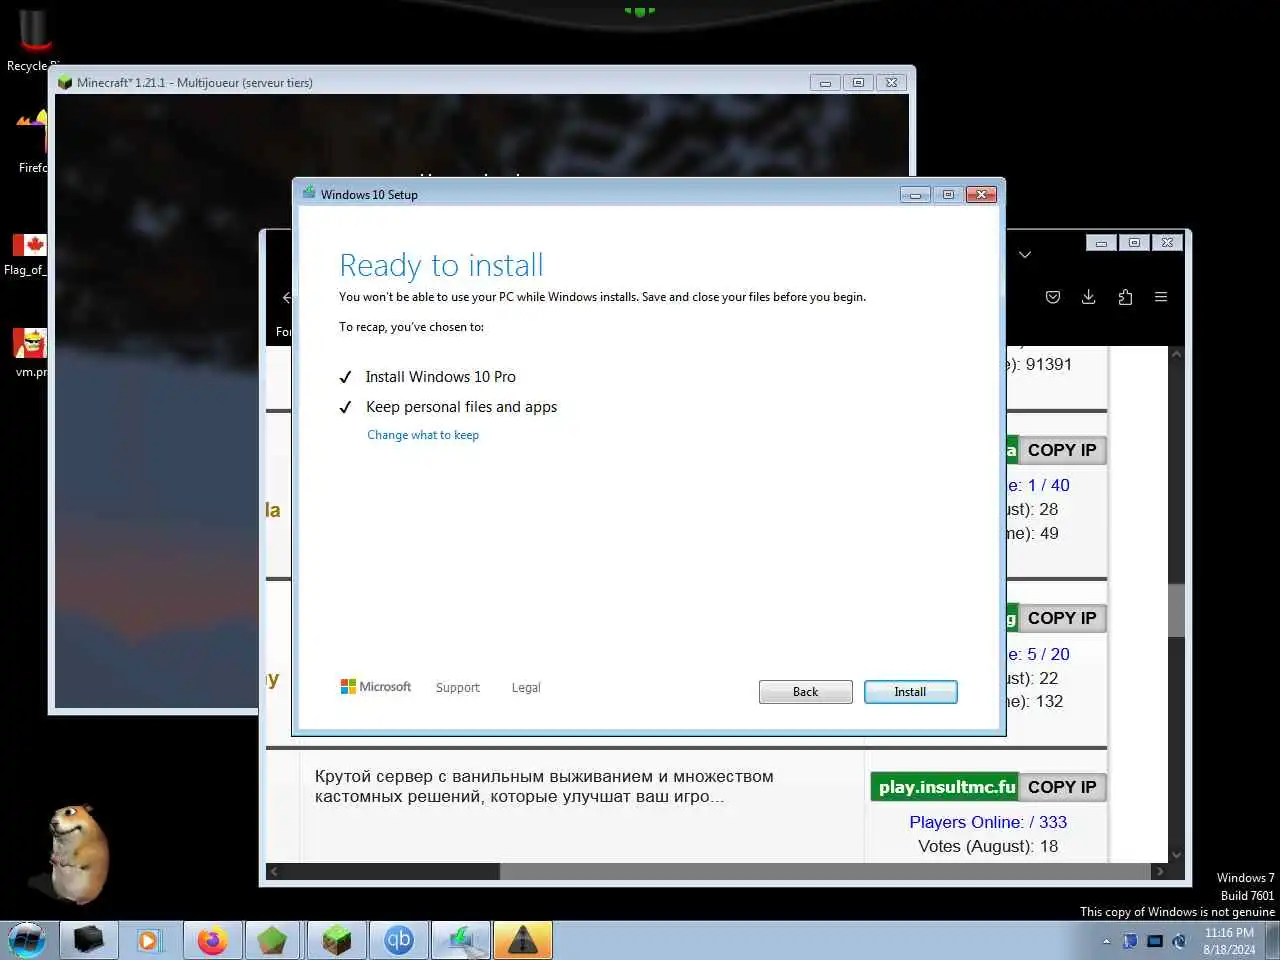Click the '91391' value in Firefox page
This screenshot has width=1280, height=960.
[1048, 364]
